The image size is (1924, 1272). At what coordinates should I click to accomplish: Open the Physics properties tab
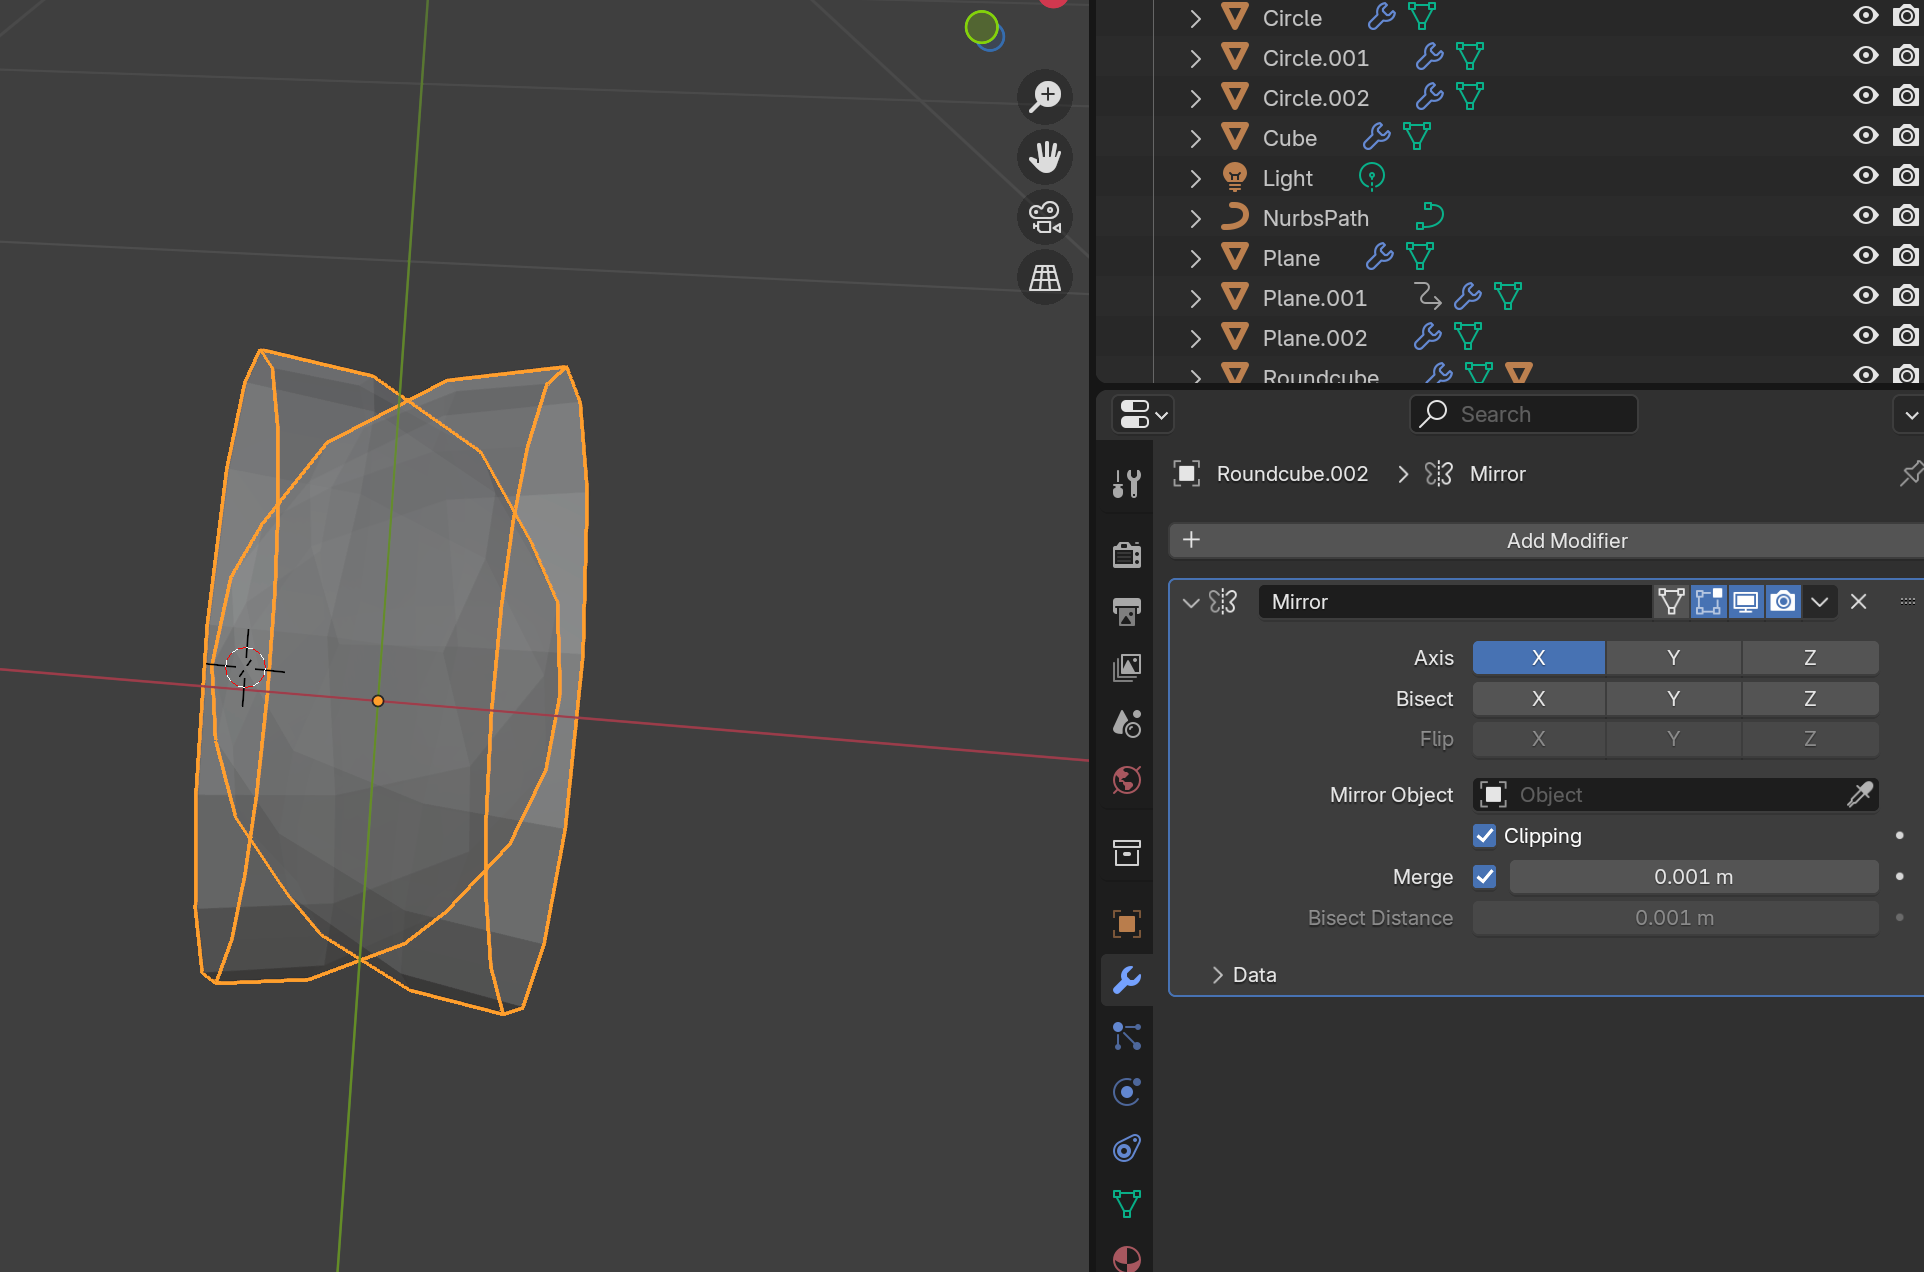pyautogui.click(x=1127, y=1092)
